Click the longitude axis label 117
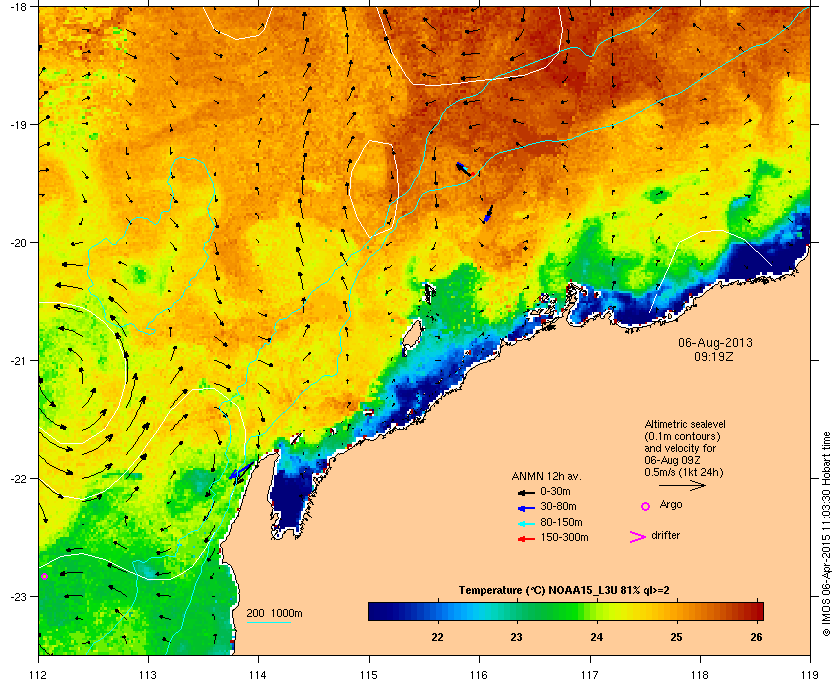The image size is (840, 680). 590,674
